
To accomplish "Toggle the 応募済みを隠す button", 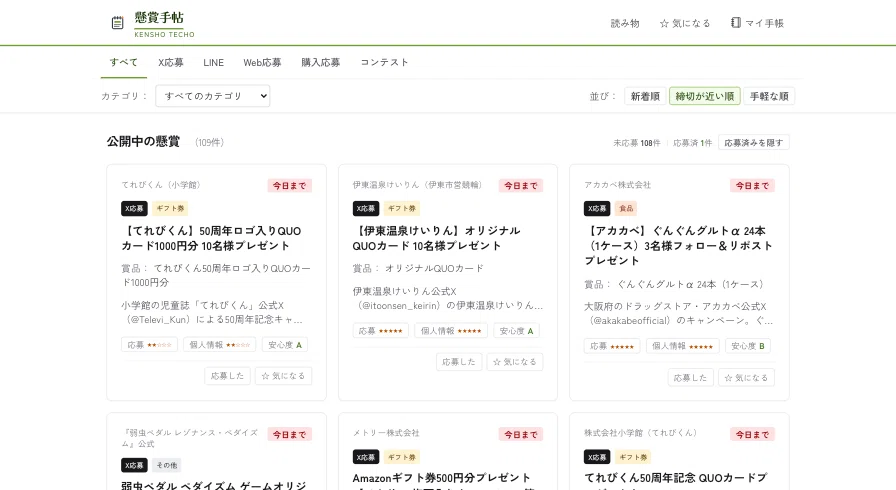I will point(754,142).
